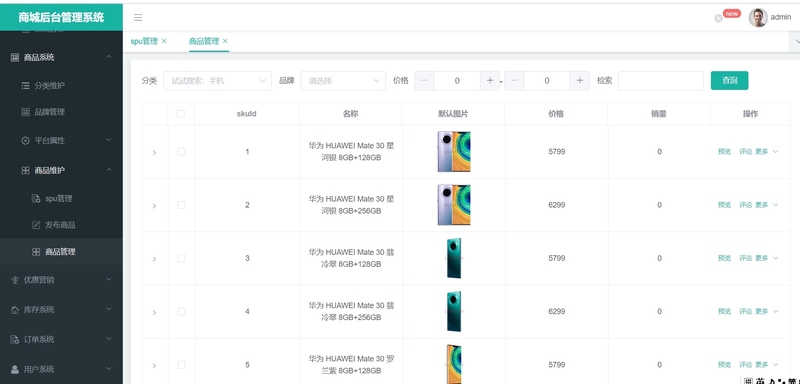The height and width of the screenshot is (384, 800).
Task: Toggle the select-all checkbox in table header
Action: [181, 114]
